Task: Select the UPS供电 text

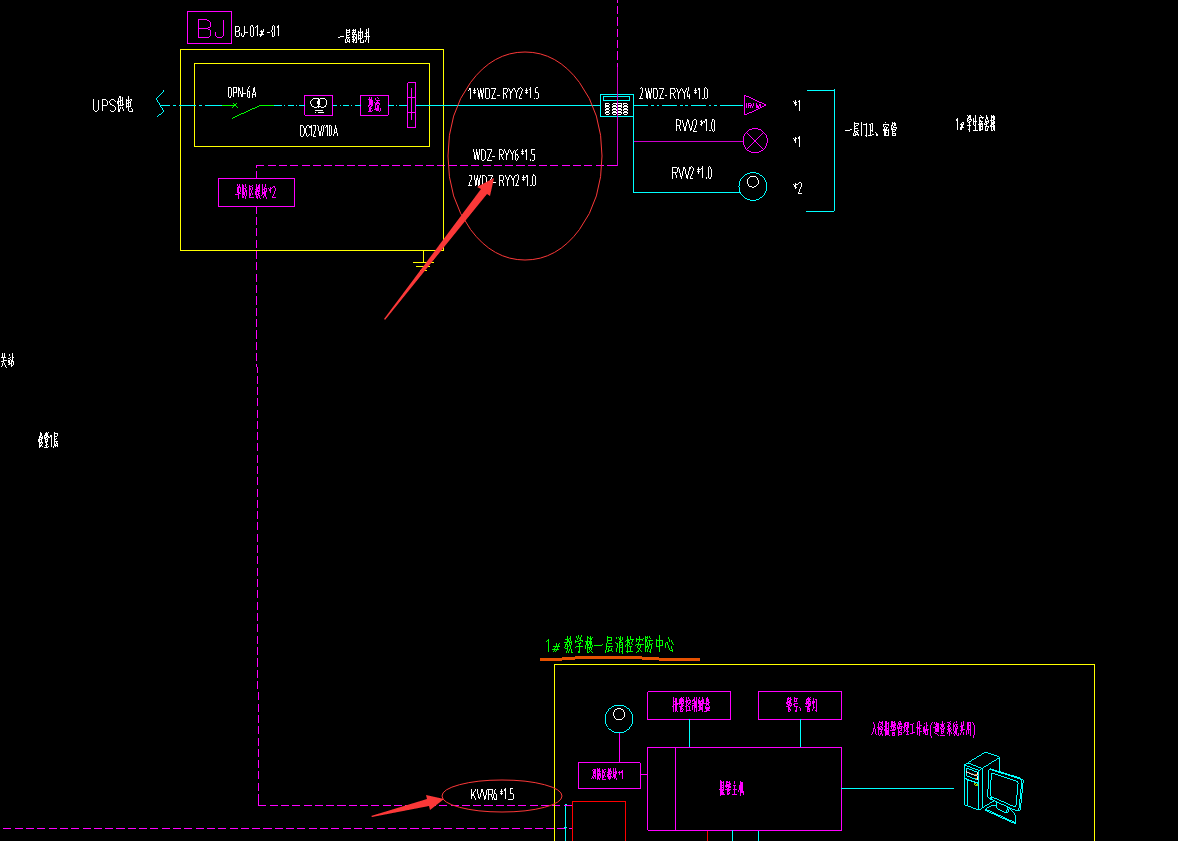Action: [x=113, y=105]
